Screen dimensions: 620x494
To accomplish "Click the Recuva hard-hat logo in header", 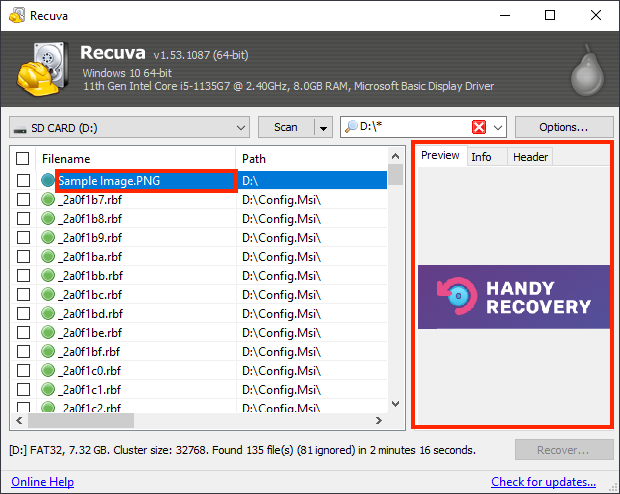I will pyautogui.click(x=41, y=68).
